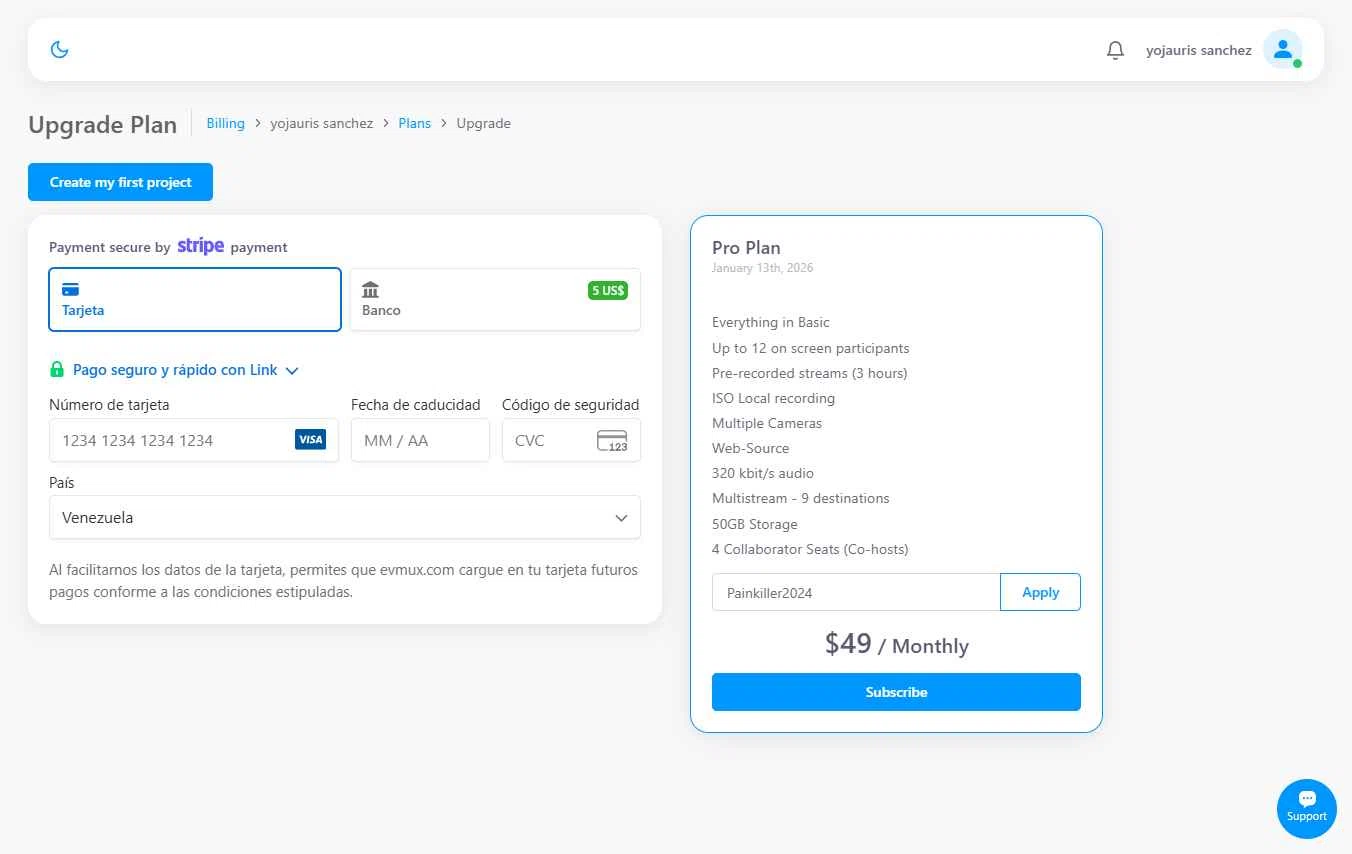The width and height of the screenshot is (1352, 854).
Task: Click the card terms disclaimer text
Action: [343, 581]
